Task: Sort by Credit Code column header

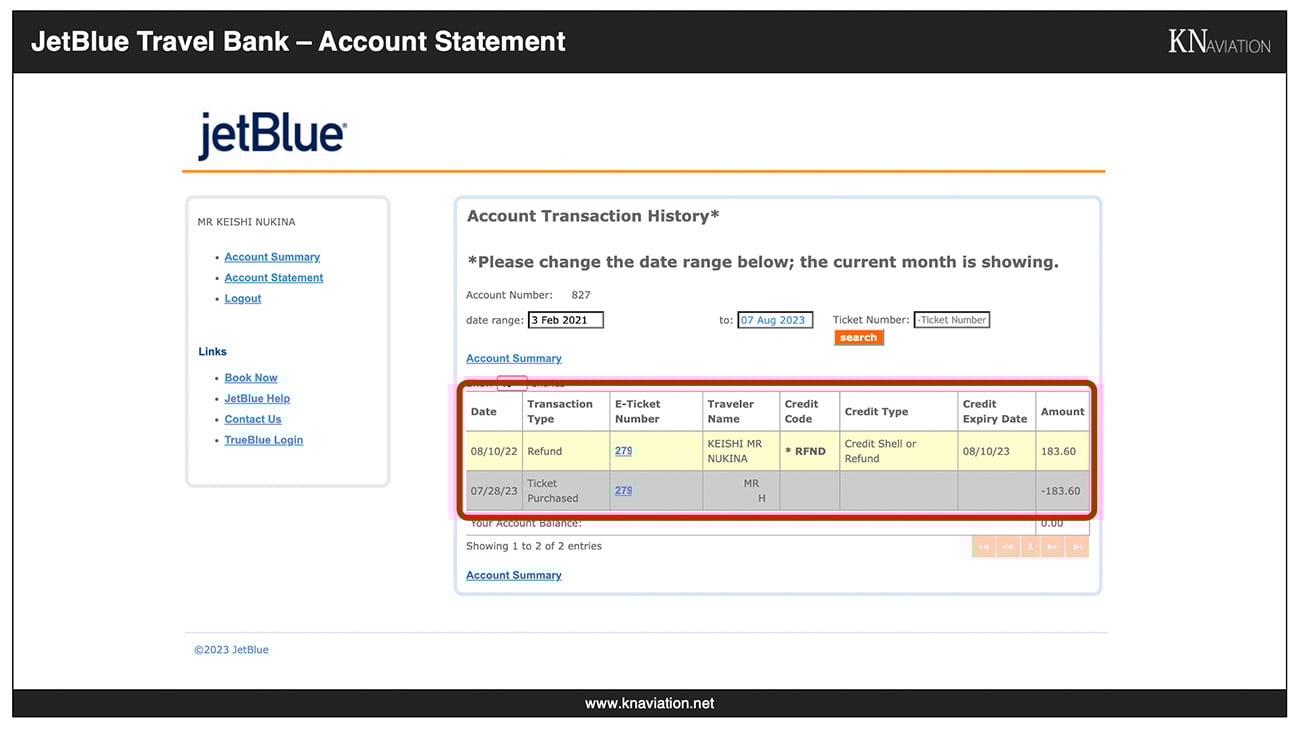Action: (x=809, y=411)
